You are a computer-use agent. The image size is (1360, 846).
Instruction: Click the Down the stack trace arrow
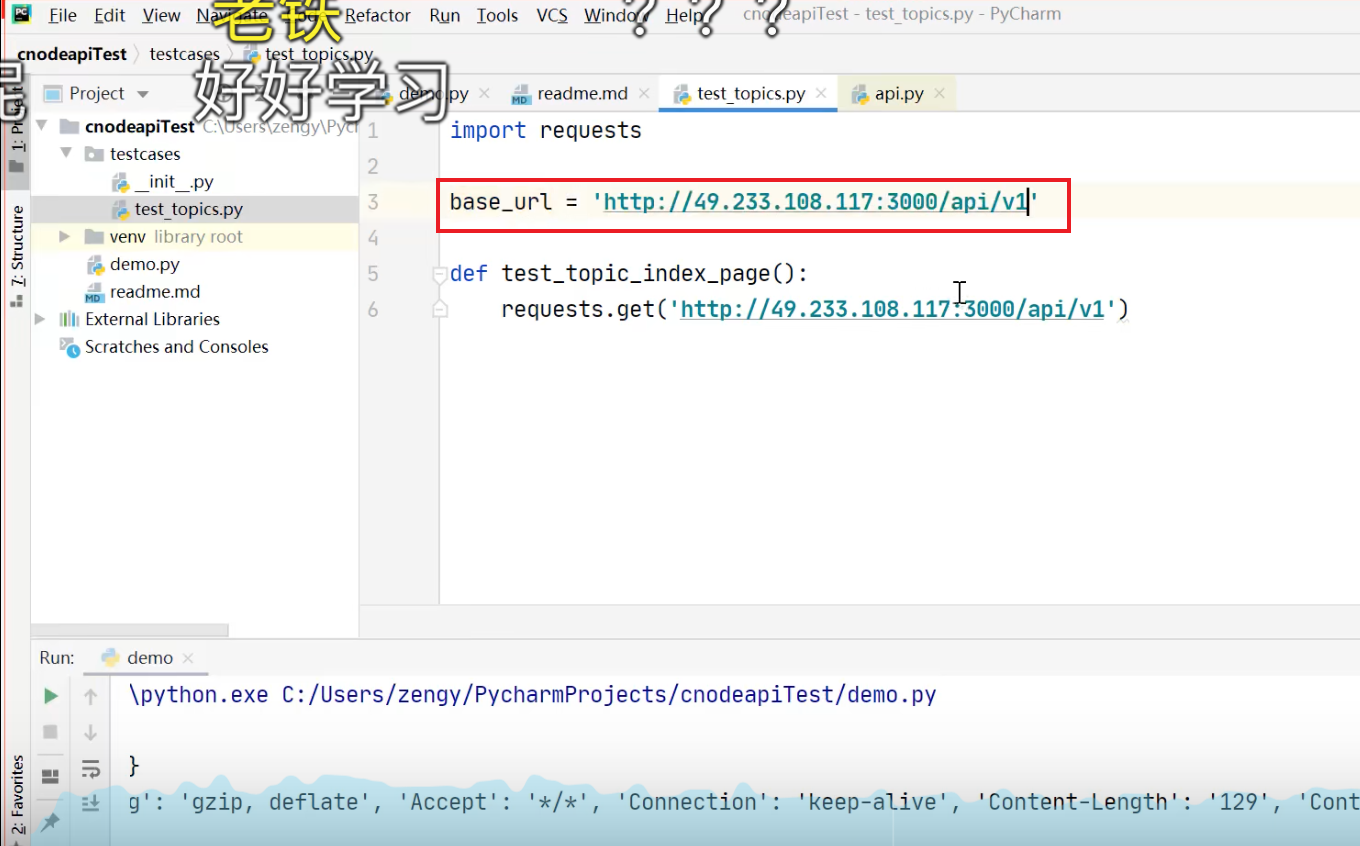tap(90, 732)
